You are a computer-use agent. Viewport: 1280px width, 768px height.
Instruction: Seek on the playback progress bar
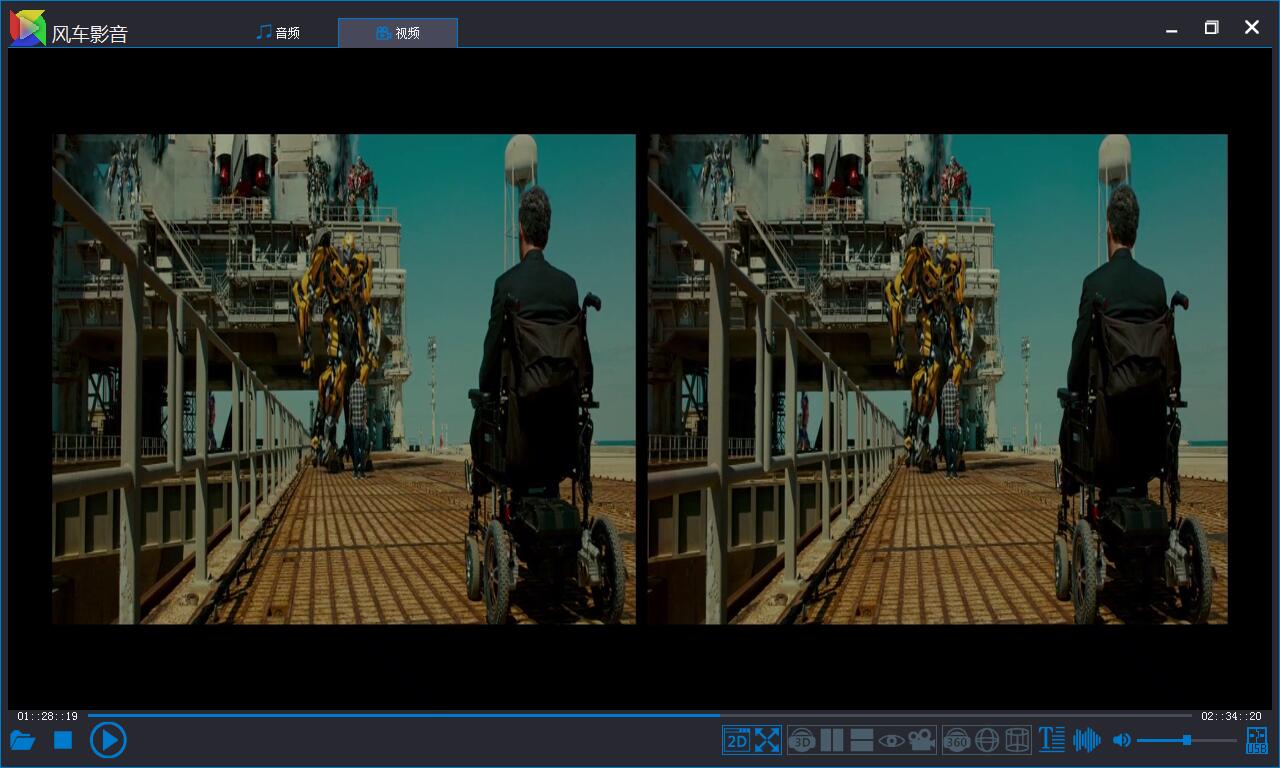tap(639, 715)
